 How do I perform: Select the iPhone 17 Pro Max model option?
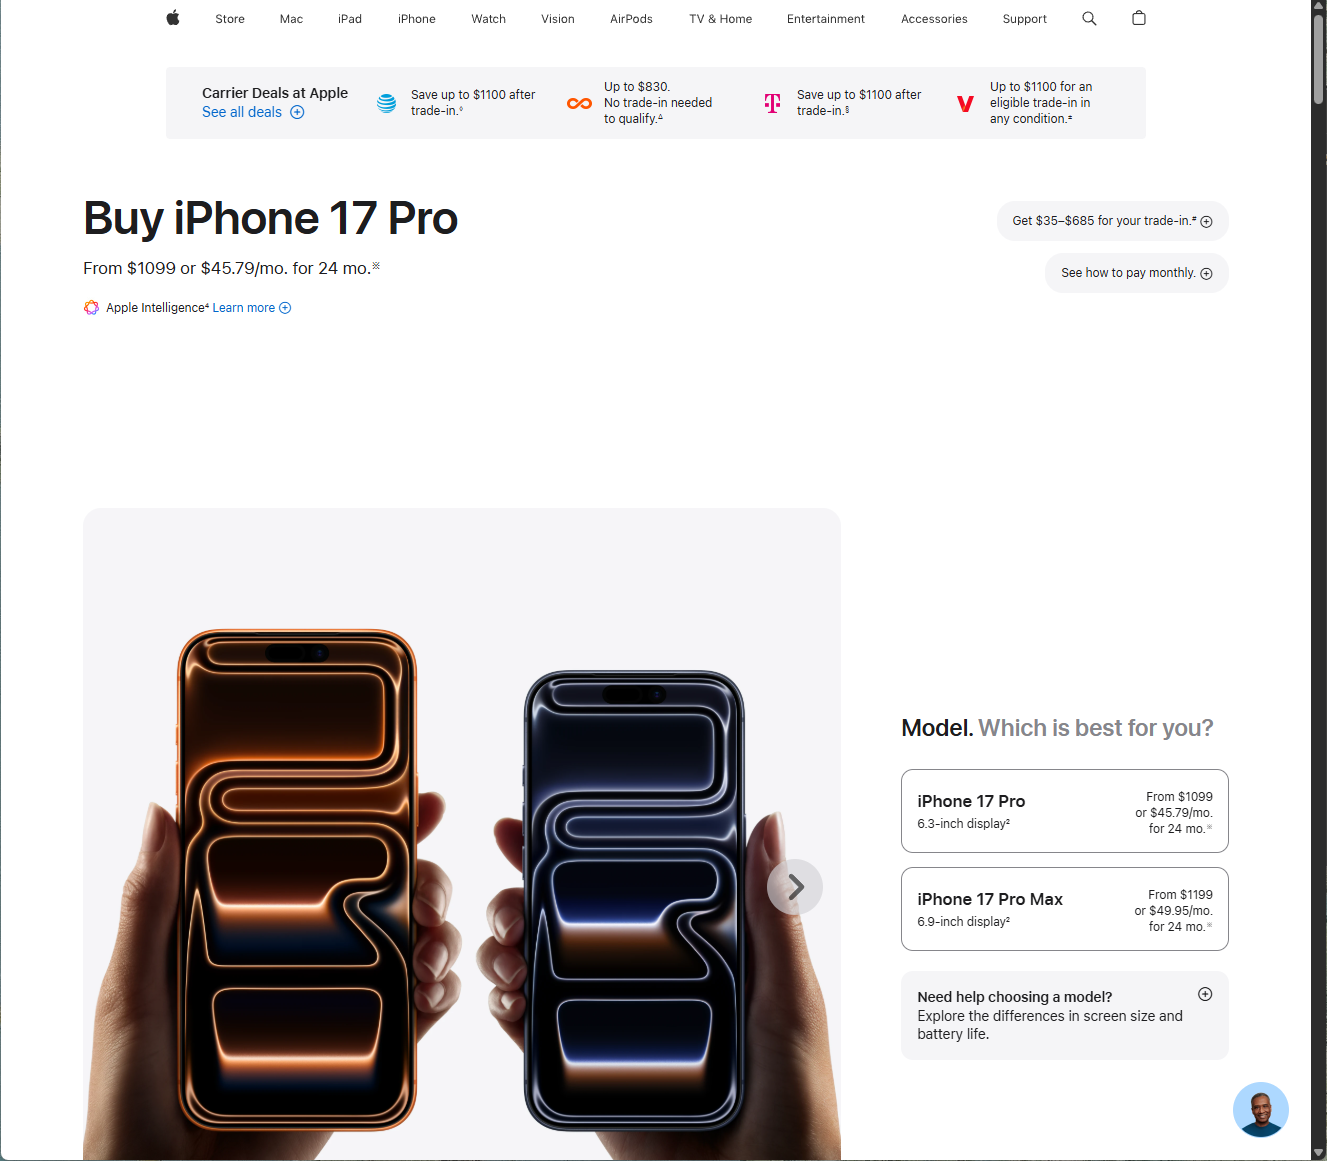1064,909
